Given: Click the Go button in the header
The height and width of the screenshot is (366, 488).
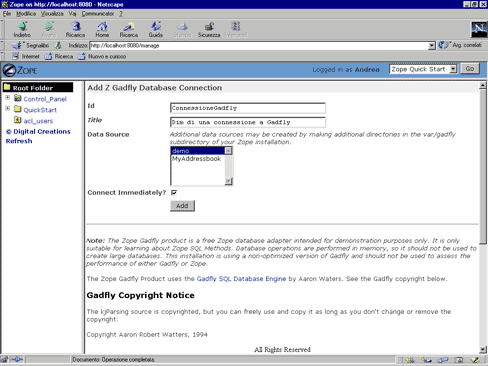Looking at the screenshot, I should [x=470, y=69].
